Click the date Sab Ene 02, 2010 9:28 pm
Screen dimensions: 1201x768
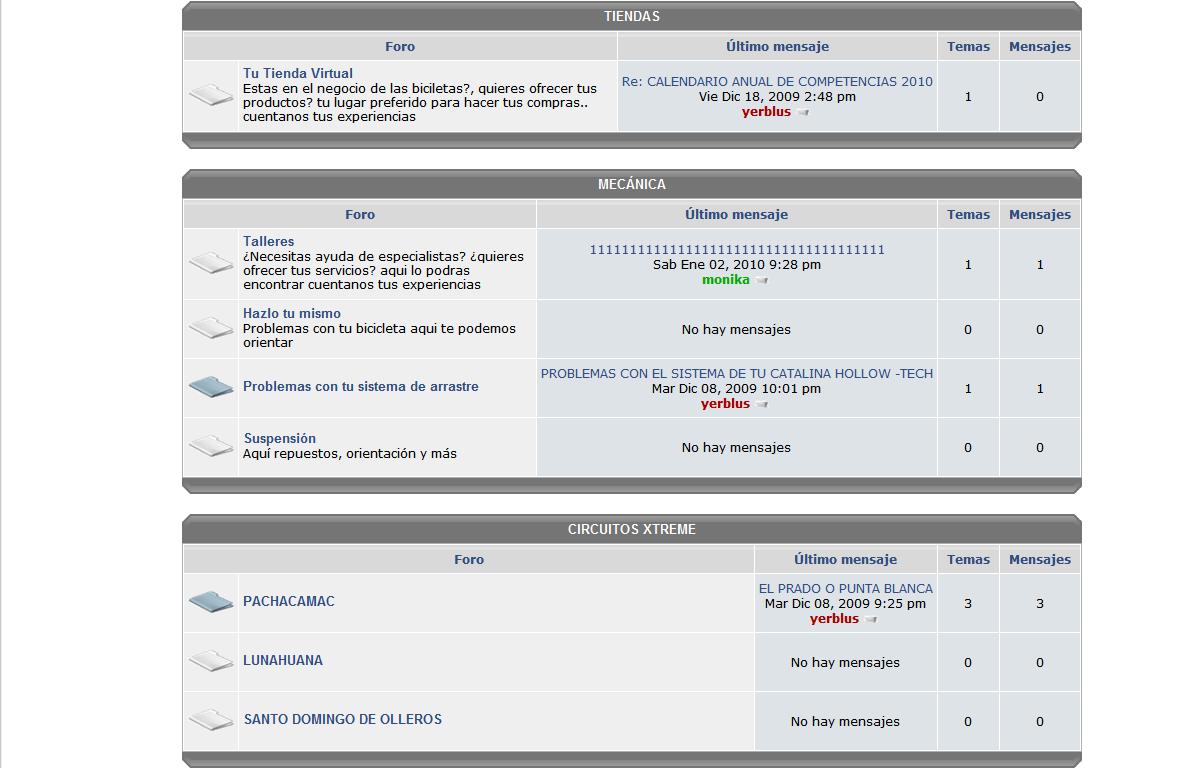(x=737, y=265)
